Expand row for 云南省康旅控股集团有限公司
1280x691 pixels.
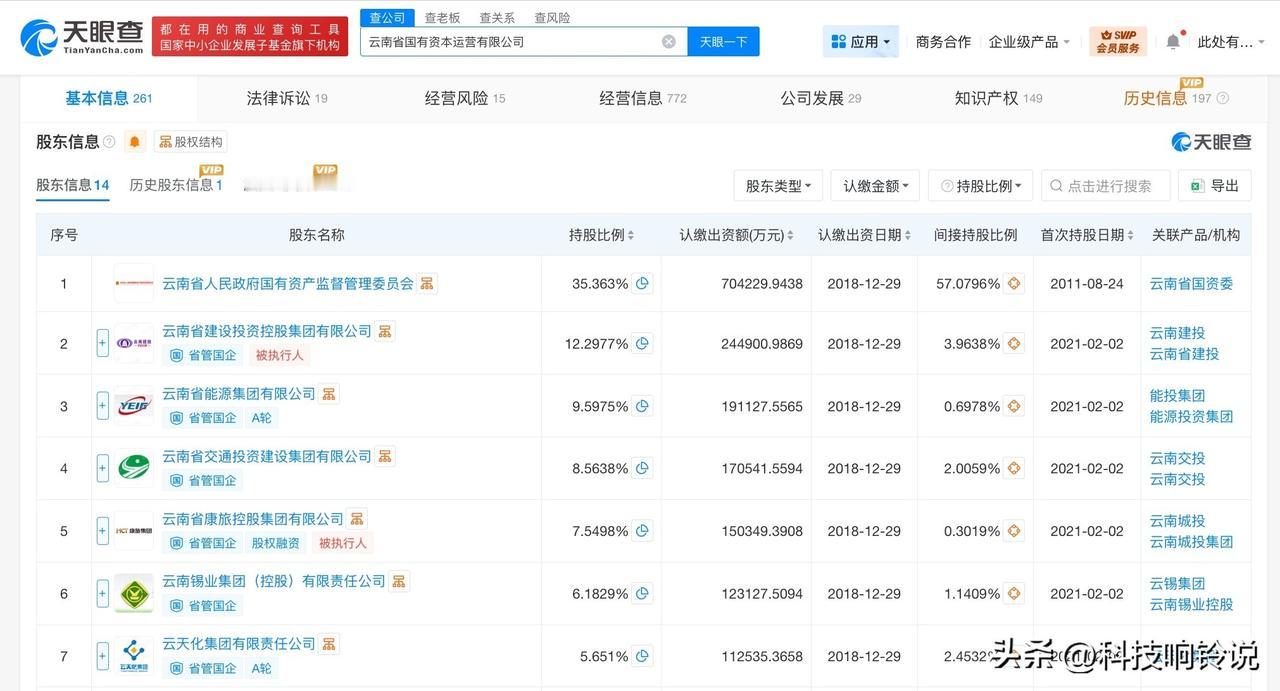click(102, 531)
